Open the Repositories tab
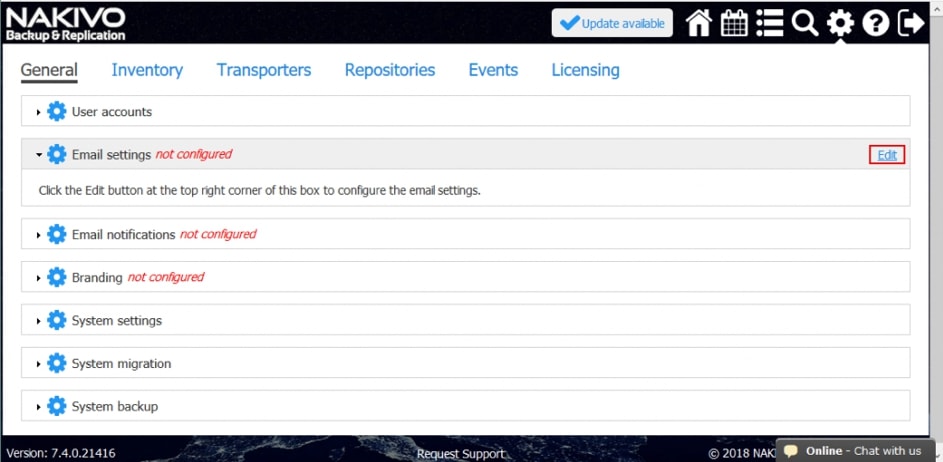Viewport: 943px width, 462px height. point(390,70)
